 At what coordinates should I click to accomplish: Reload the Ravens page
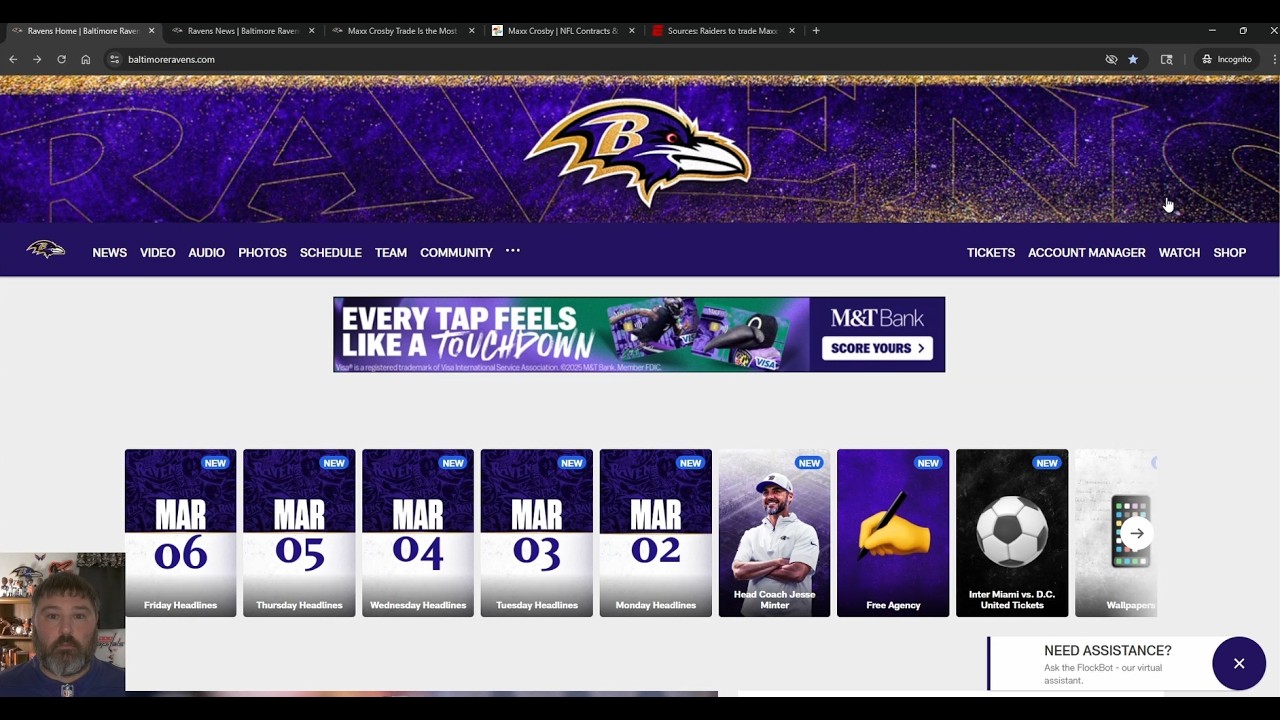61,59
